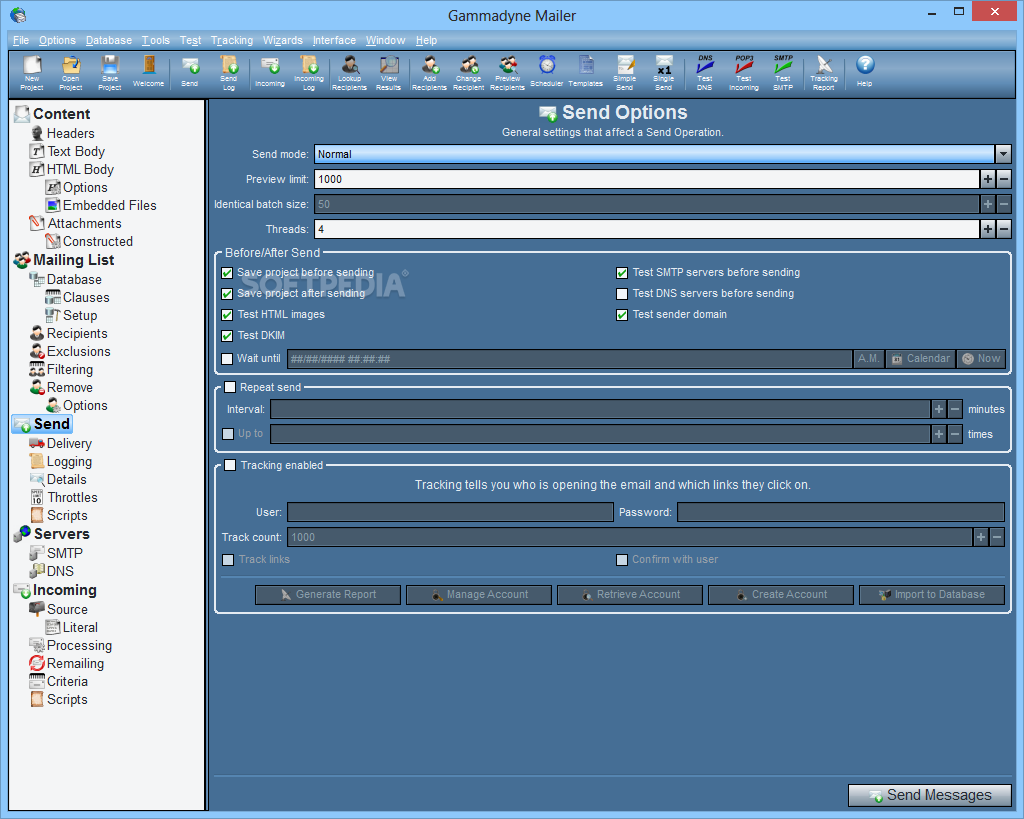Click the Single Send toolbar icon
This screenshot has width=1024, height=819.
[x=664, y=73]
